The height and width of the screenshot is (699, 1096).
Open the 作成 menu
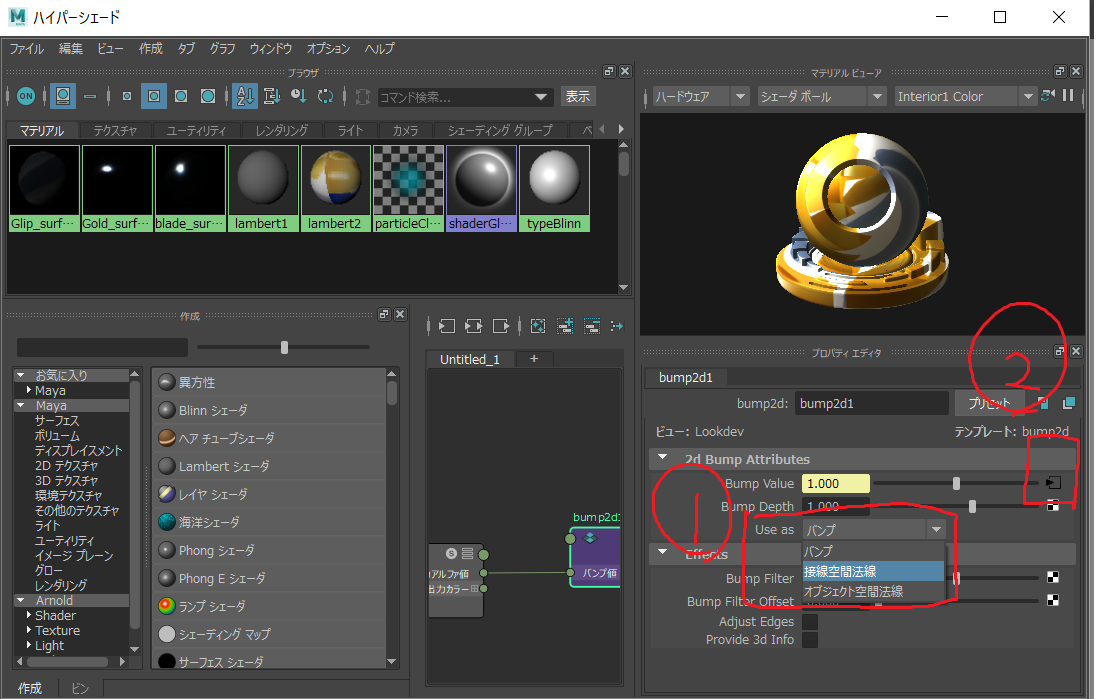(150, 48)
